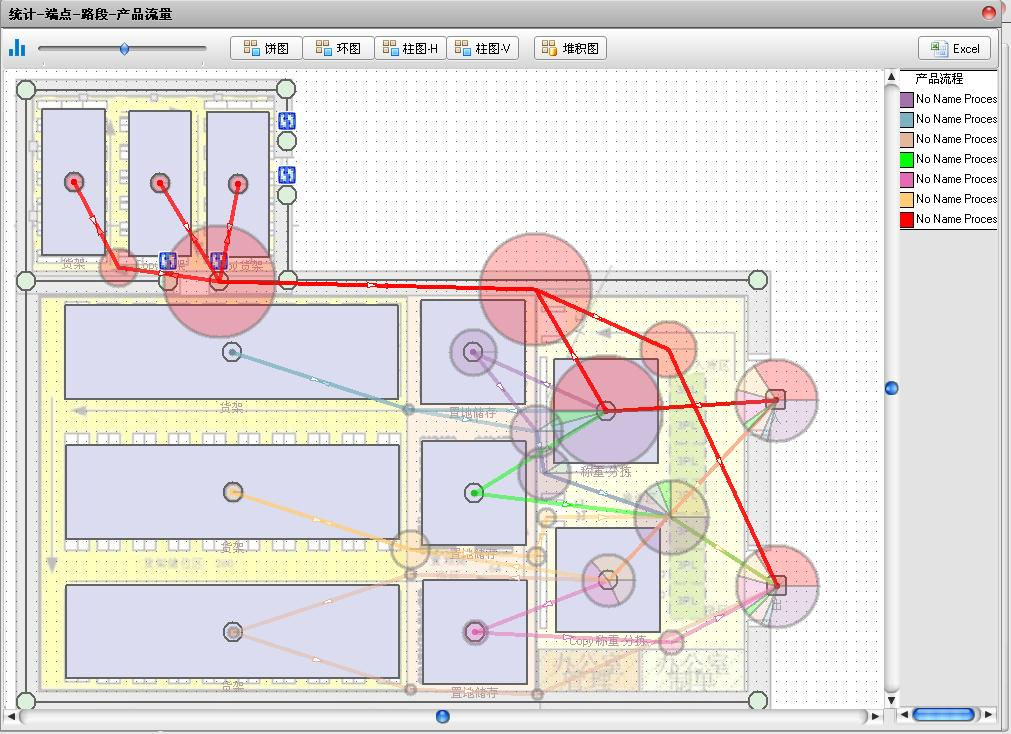Click the blue handle on canvas bottom scrollbar
This screenshot has height=734, width=1011.
442,716
